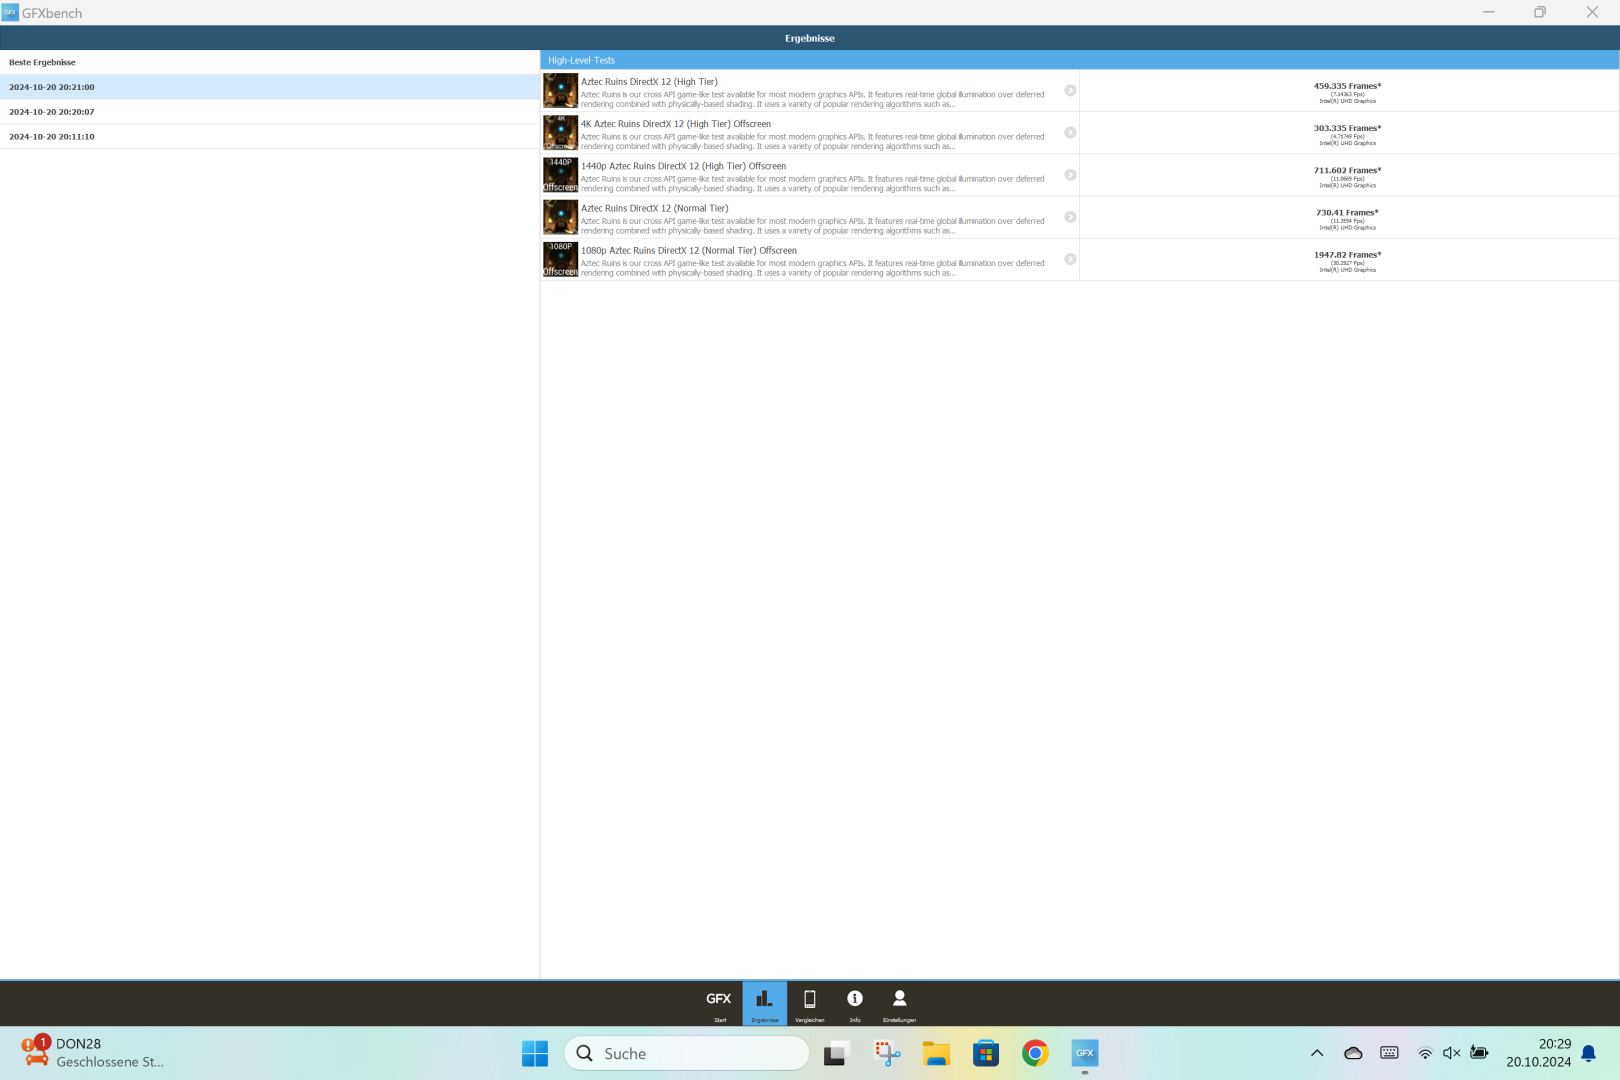Click the GFXbench app icon in title bar
The height and width of the screenshot is (1080, 1620).
(10, 12)
